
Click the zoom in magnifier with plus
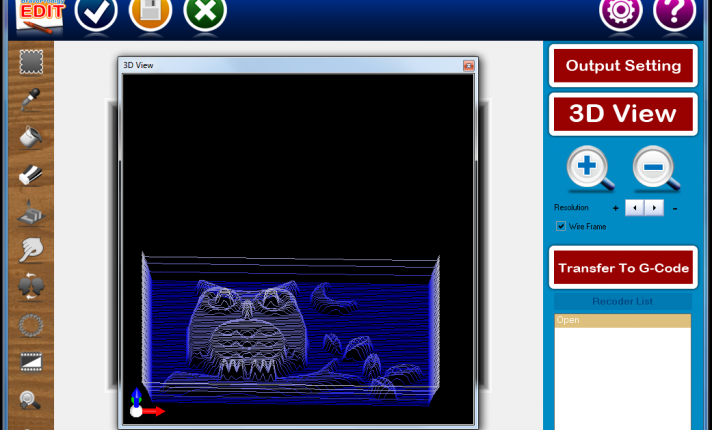[x=589, y=169]
